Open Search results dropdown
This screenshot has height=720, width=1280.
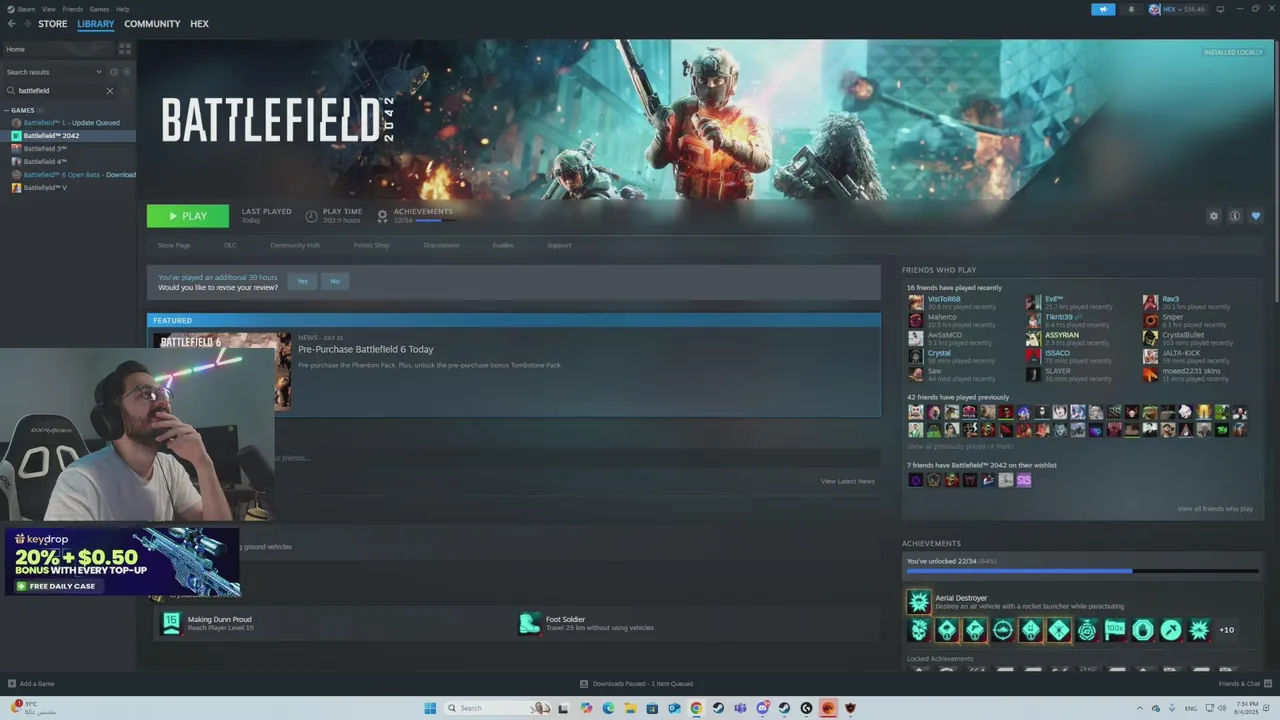(x=54, y=72)
